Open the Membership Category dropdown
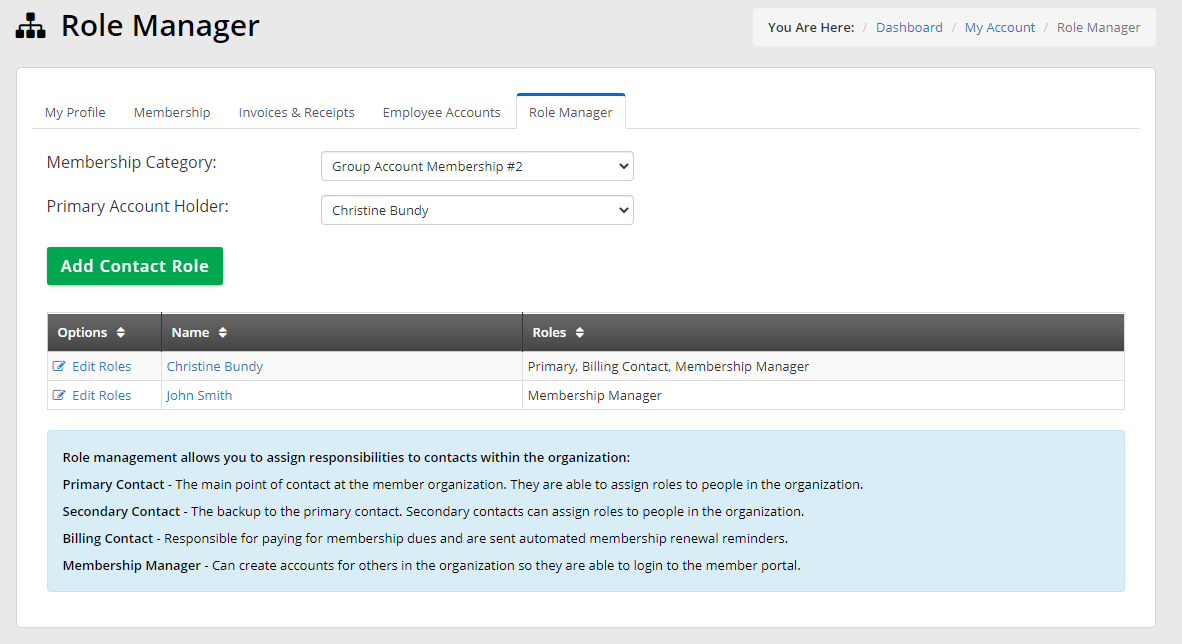Screen dimensions: 1182x644 coord(477,167)
